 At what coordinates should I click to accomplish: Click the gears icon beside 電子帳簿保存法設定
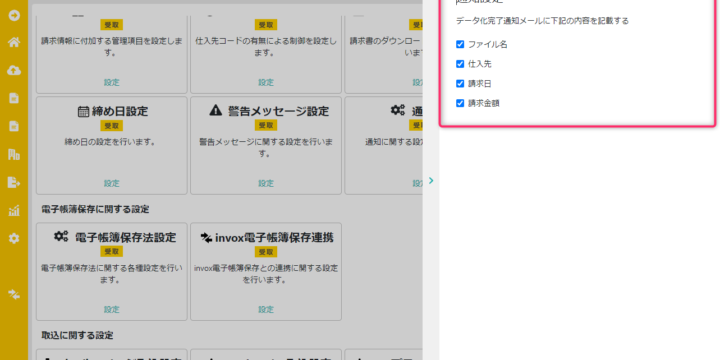click(61, 236)
